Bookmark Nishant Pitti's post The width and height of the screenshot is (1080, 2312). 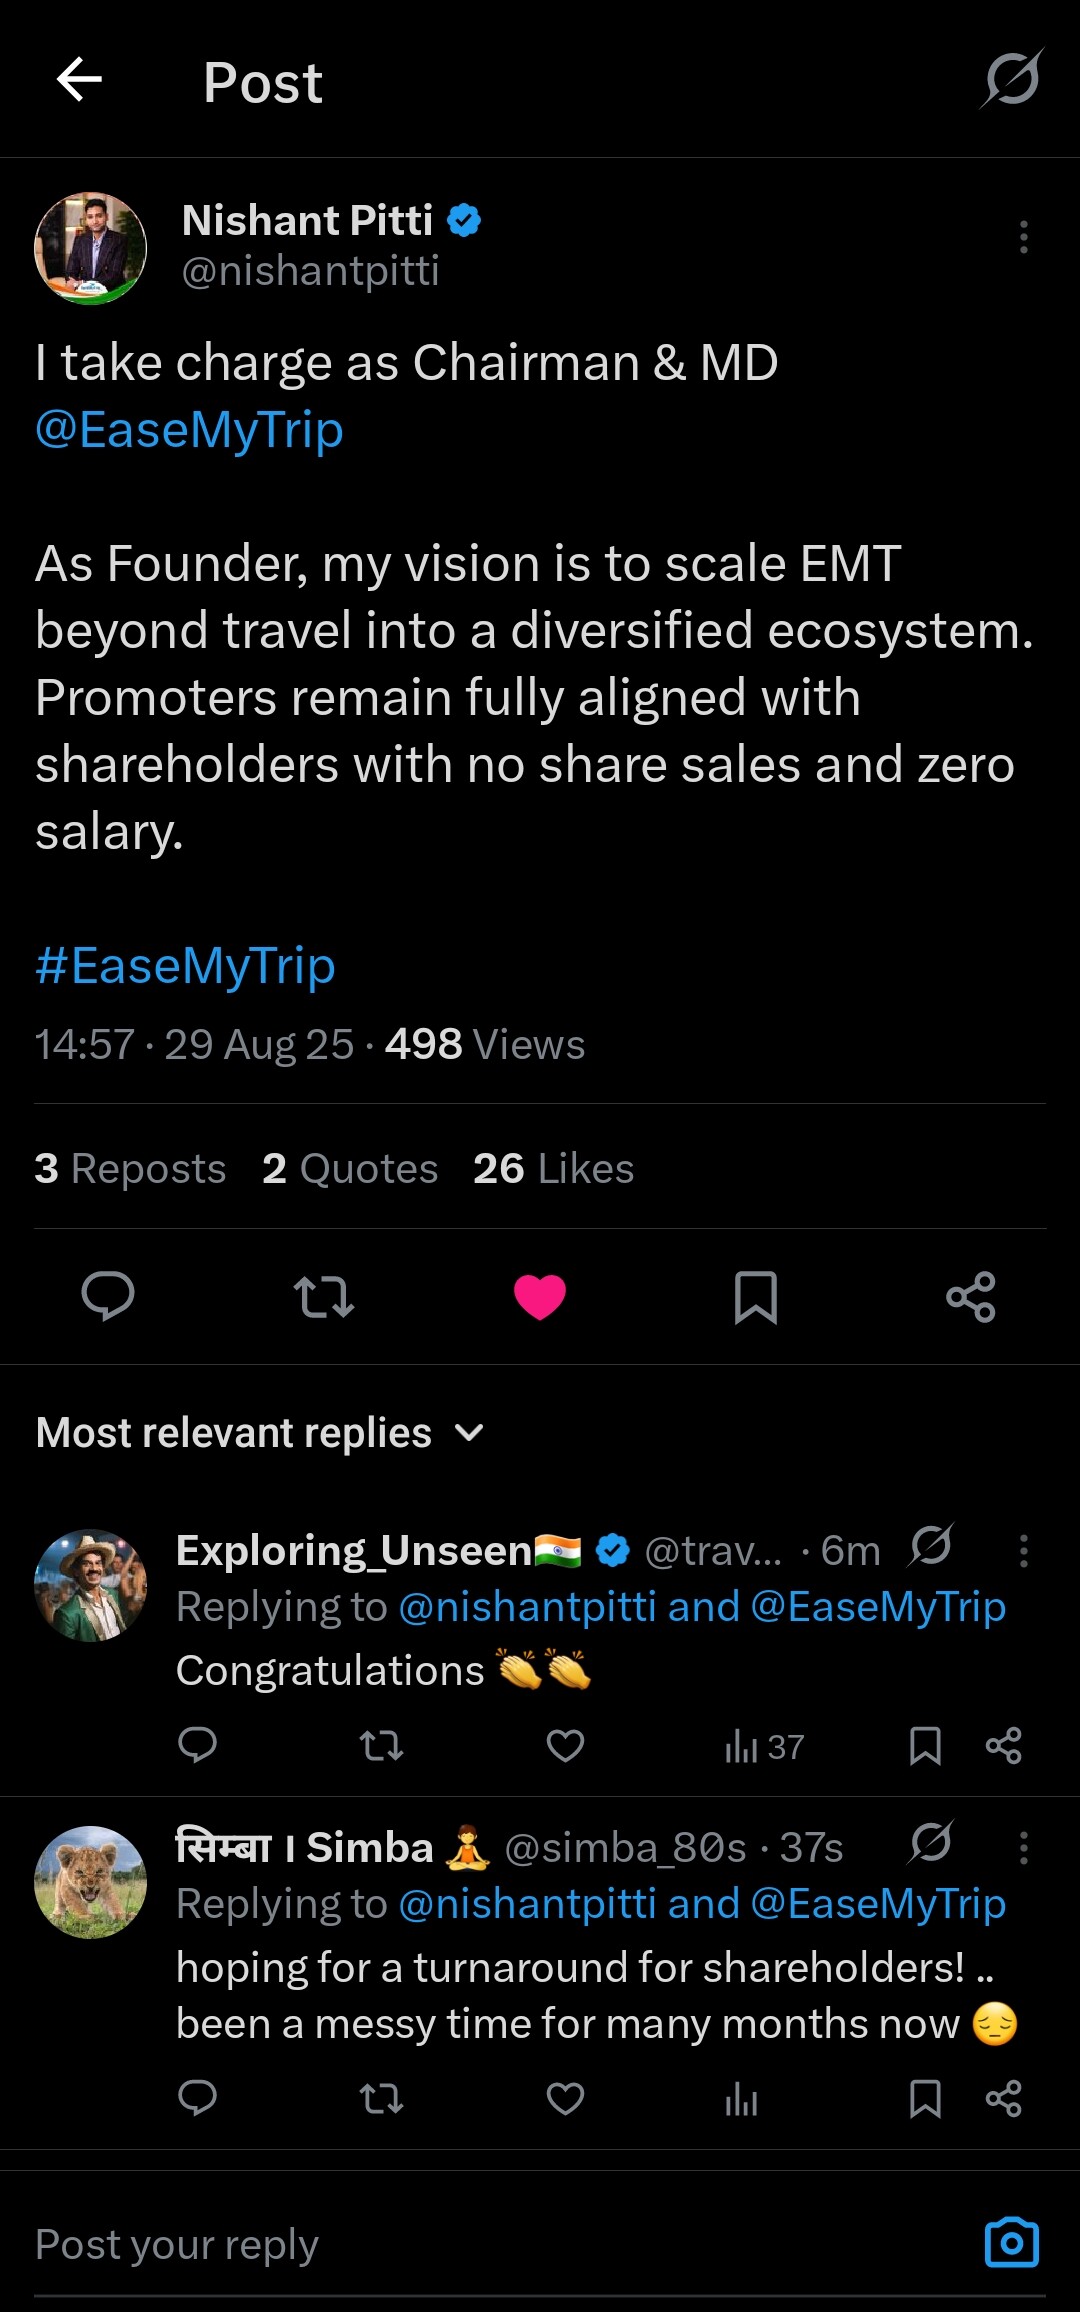755,1297
